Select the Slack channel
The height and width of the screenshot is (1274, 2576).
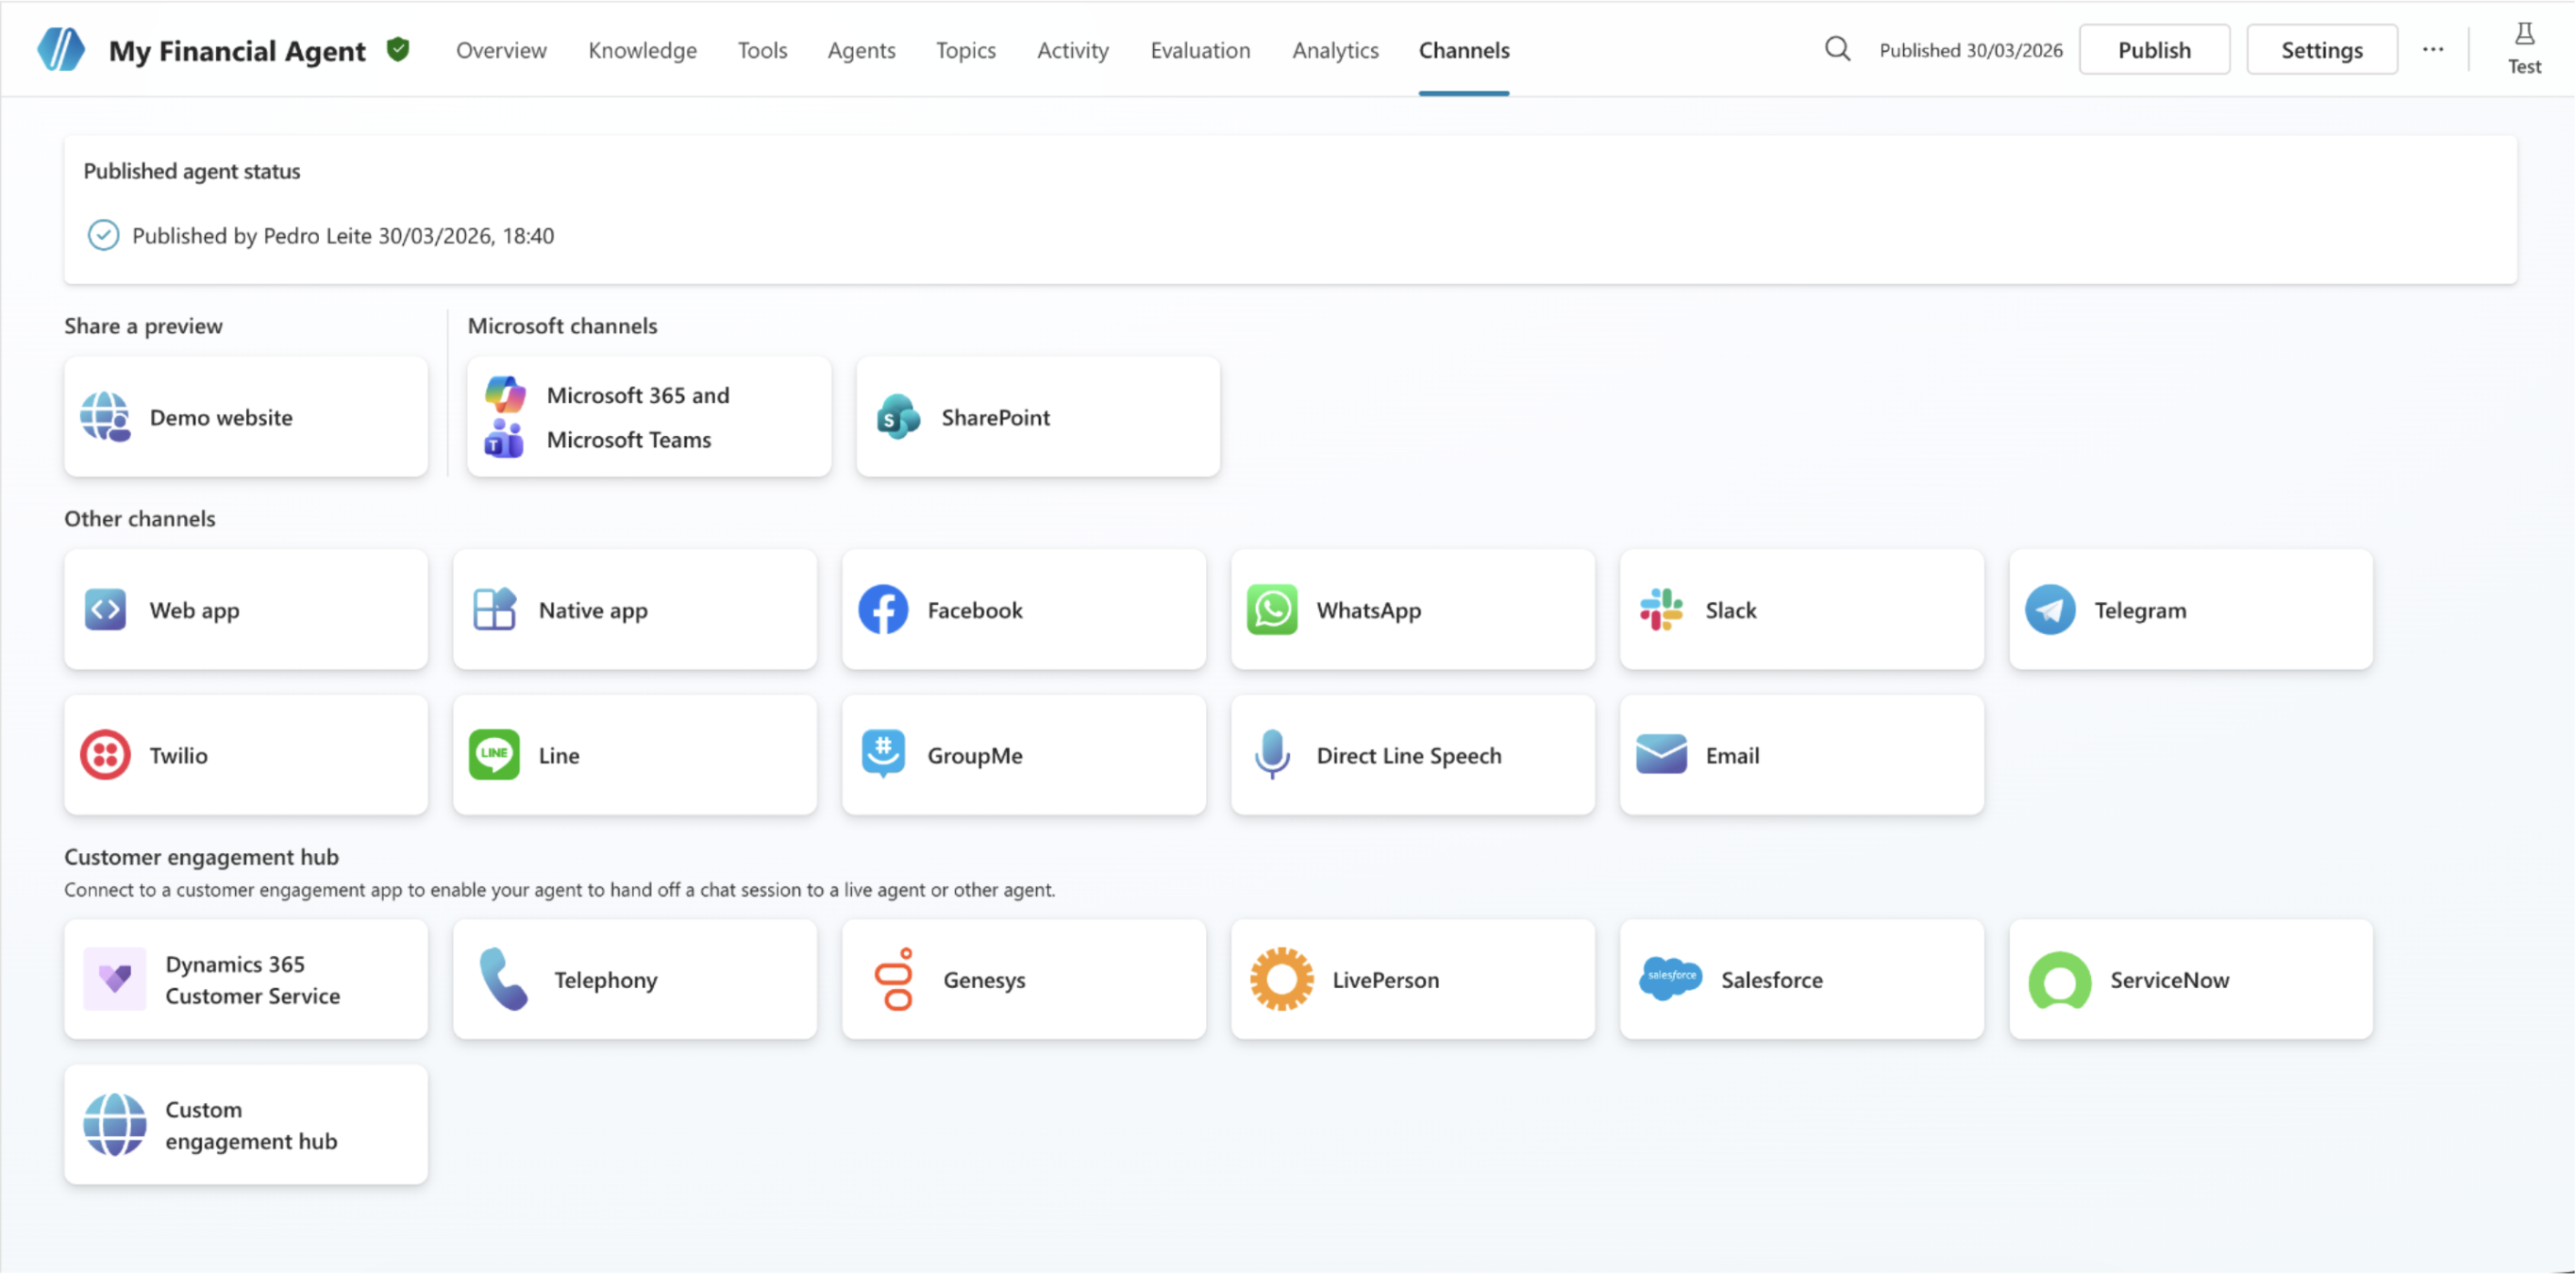pyautogui.click(x=1802, y=609)
